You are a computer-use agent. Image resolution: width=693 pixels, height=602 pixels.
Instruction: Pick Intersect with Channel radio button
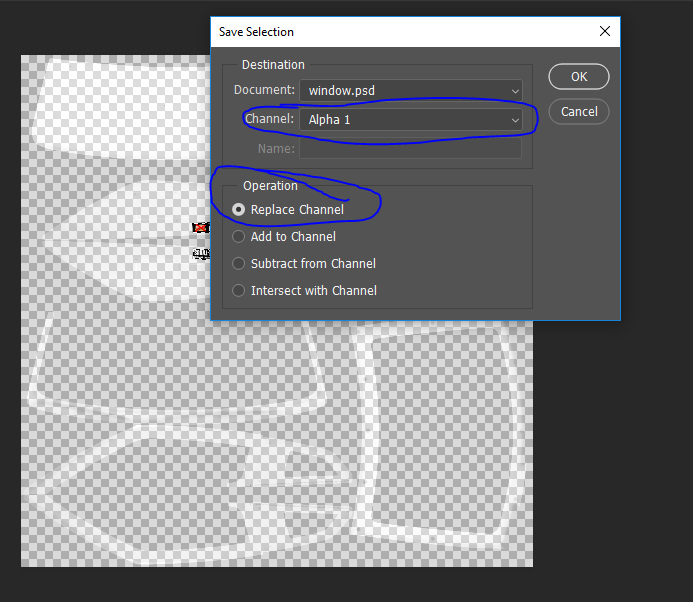pos(238,291)
